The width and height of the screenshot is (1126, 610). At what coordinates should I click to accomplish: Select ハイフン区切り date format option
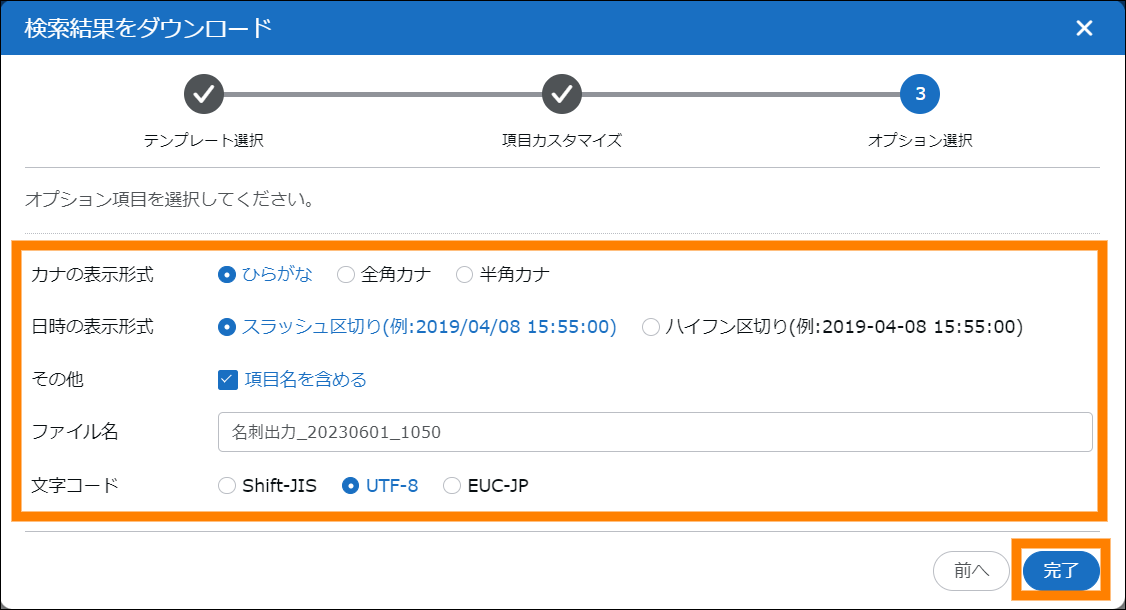651,327
